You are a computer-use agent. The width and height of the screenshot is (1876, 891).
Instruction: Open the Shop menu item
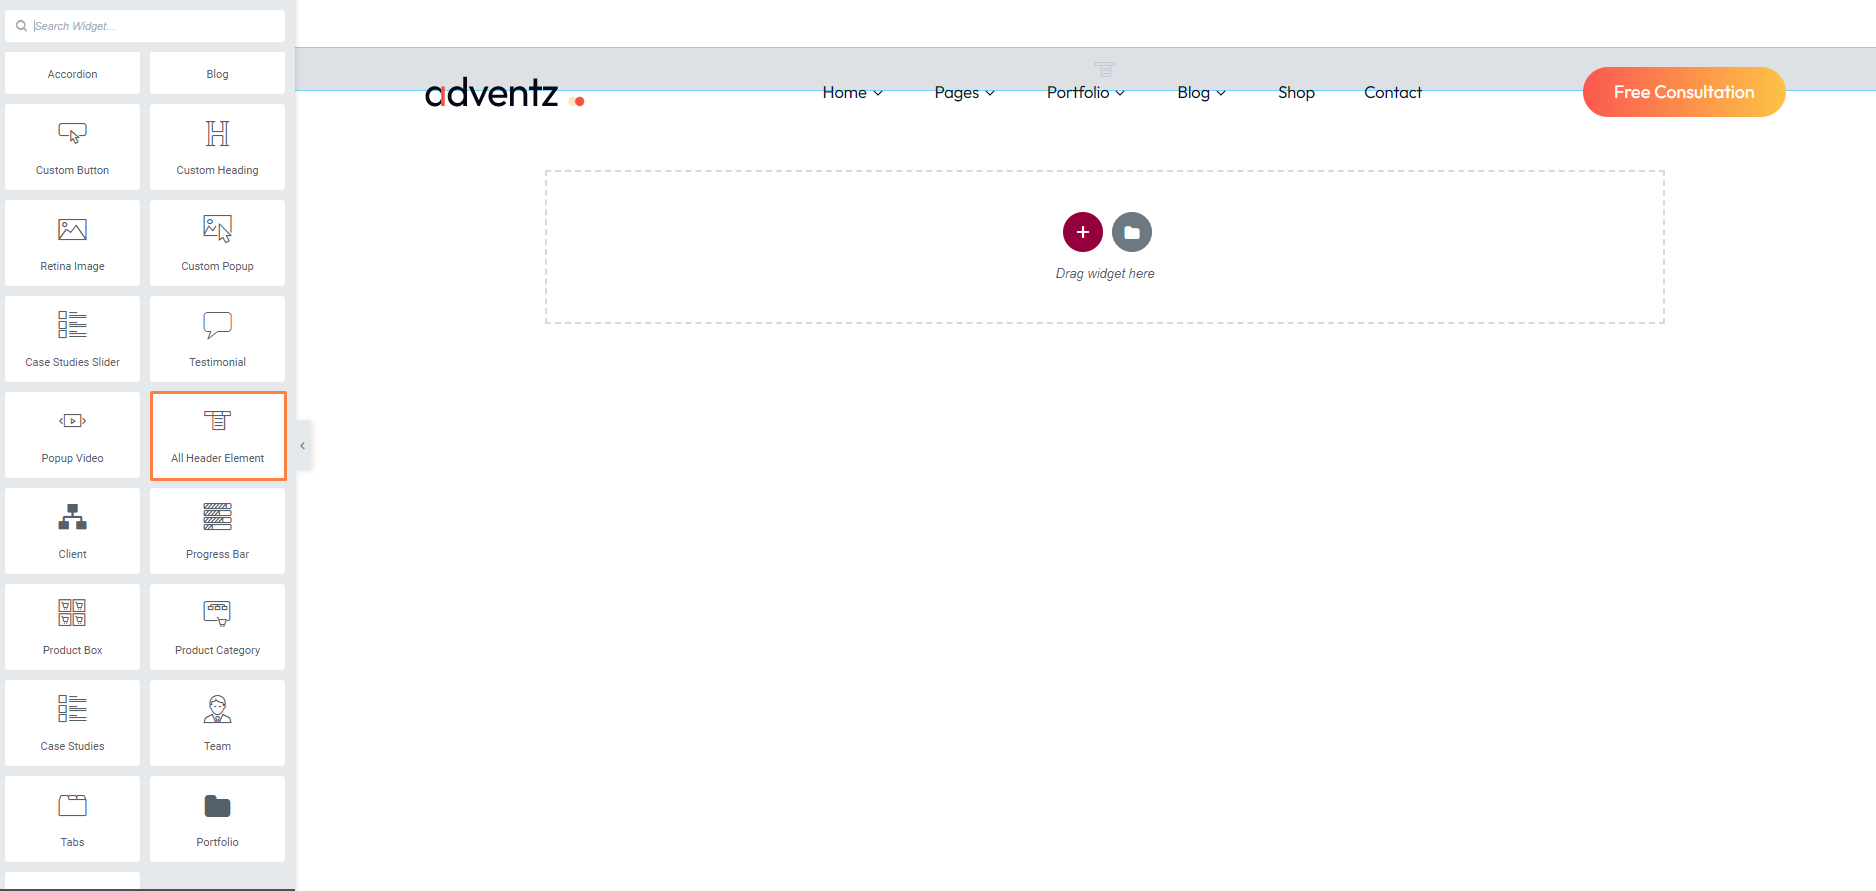point(1296,92)
